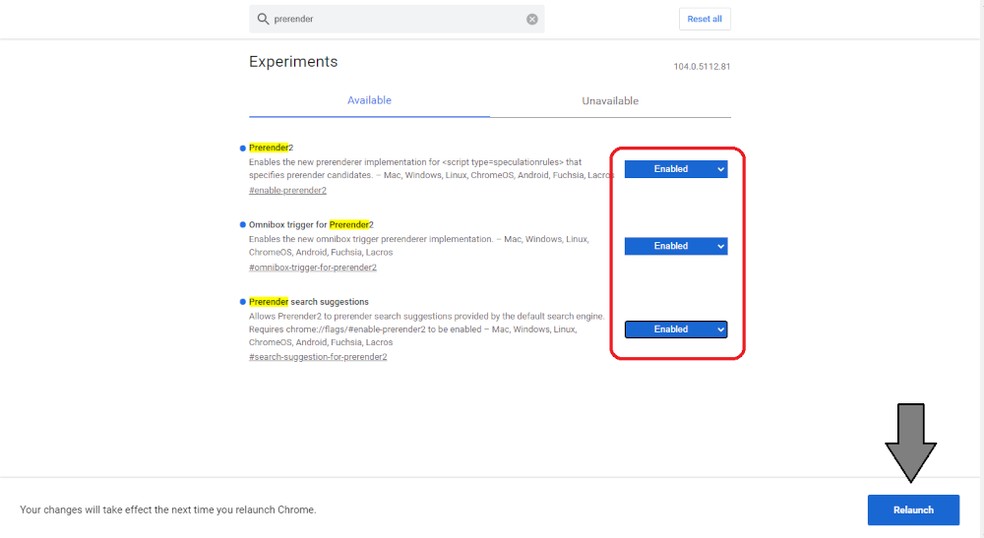Focus the search flags input field
Image resolution: width=984 pixels, height=538 pixels.
pos(395,19)
